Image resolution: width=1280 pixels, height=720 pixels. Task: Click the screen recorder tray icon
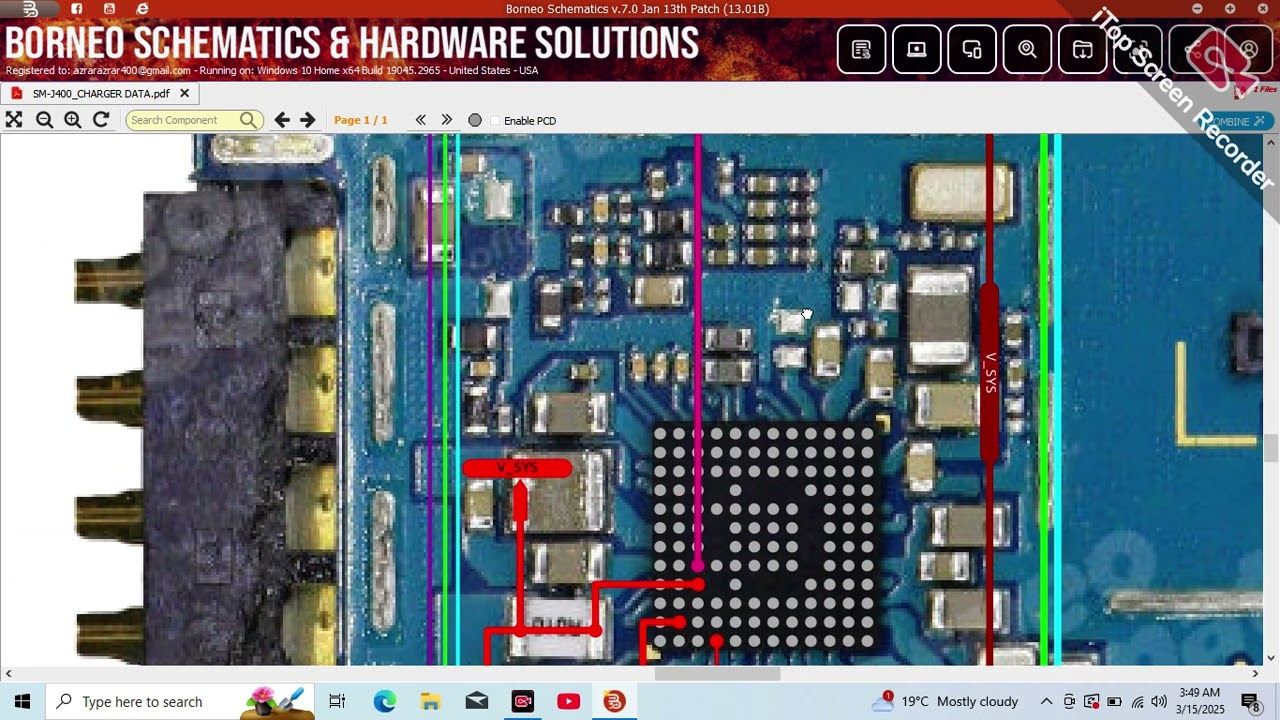coord(1092,701)
